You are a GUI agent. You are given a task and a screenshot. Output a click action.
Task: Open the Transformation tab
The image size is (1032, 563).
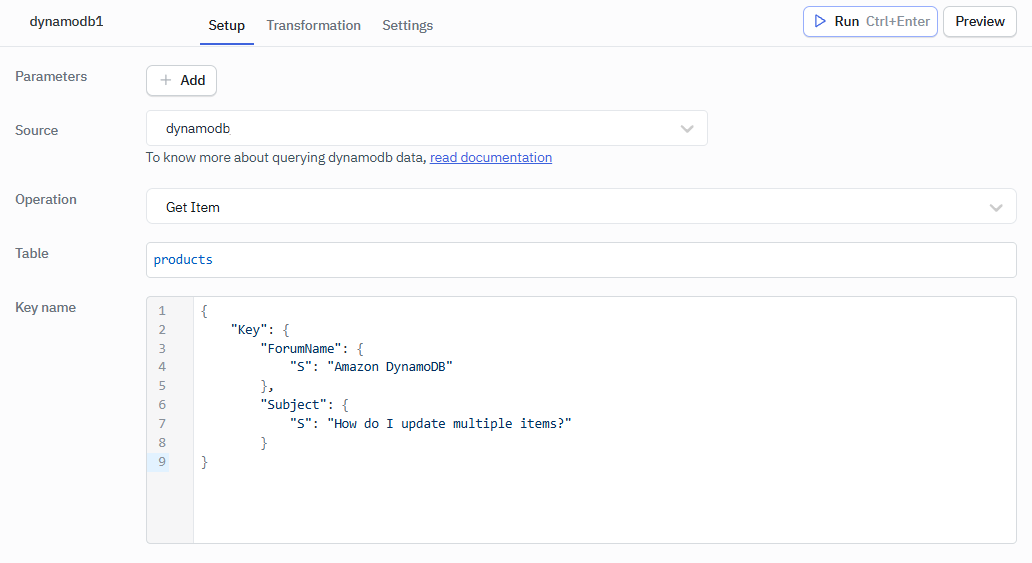313,25
